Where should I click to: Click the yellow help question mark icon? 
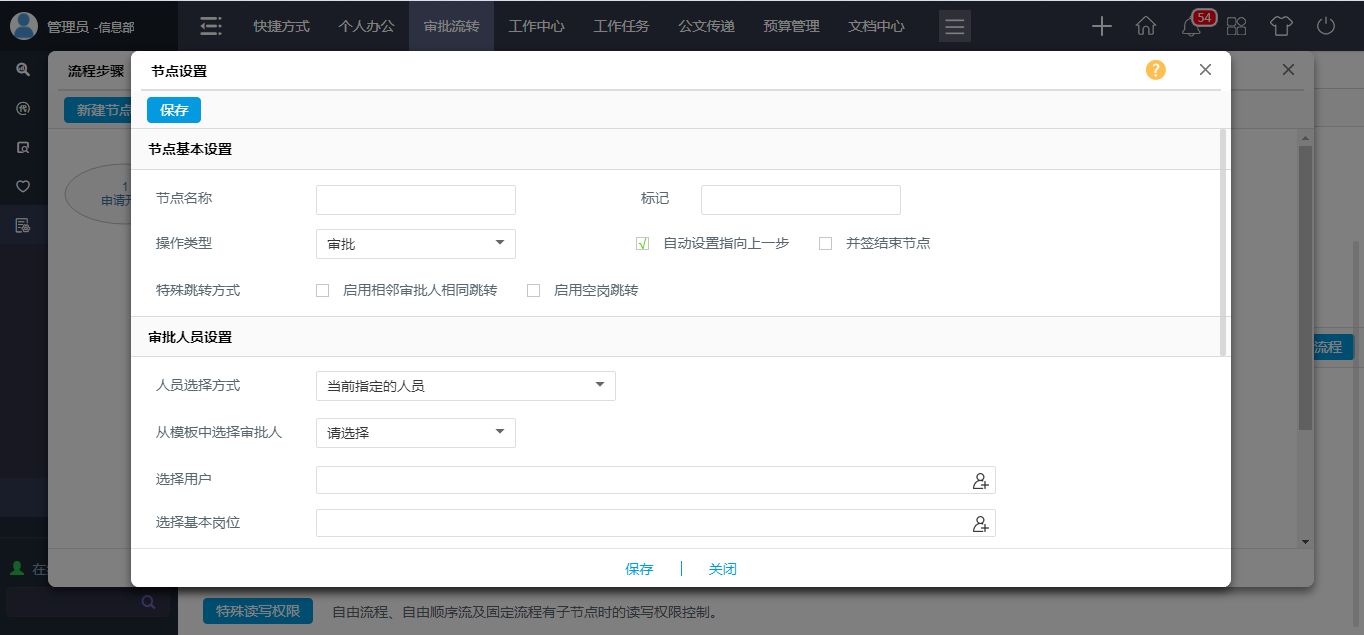coord(1155,70)
